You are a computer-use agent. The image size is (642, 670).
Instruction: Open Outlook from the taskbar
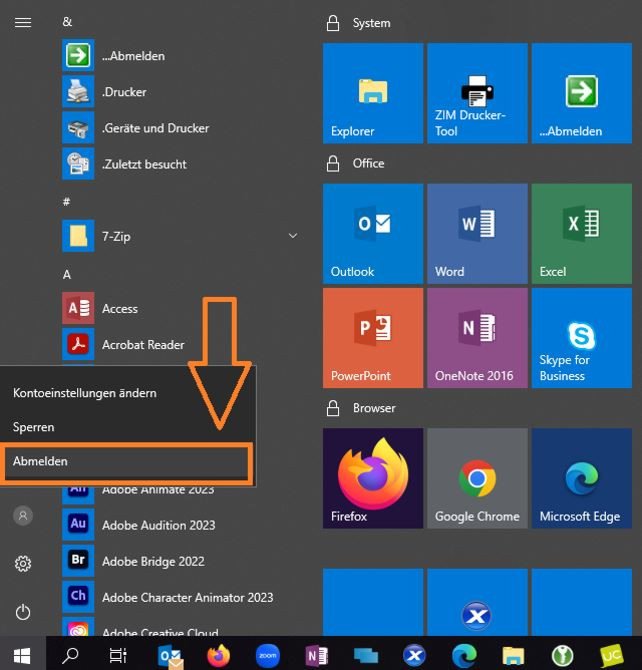coord(171,656)
